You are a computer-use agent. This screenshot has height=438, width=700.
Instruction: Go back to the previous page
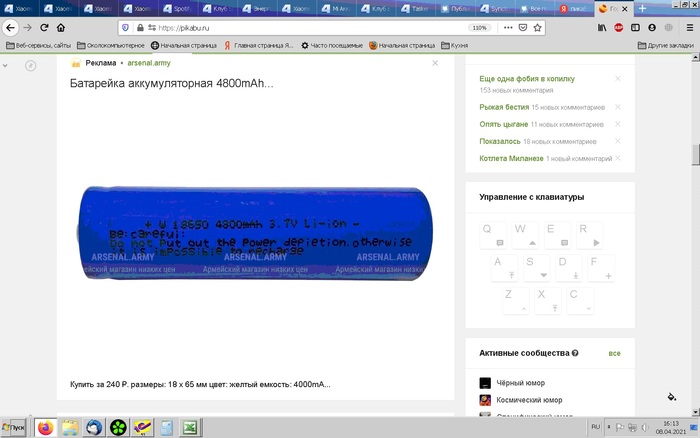(10, 28)
